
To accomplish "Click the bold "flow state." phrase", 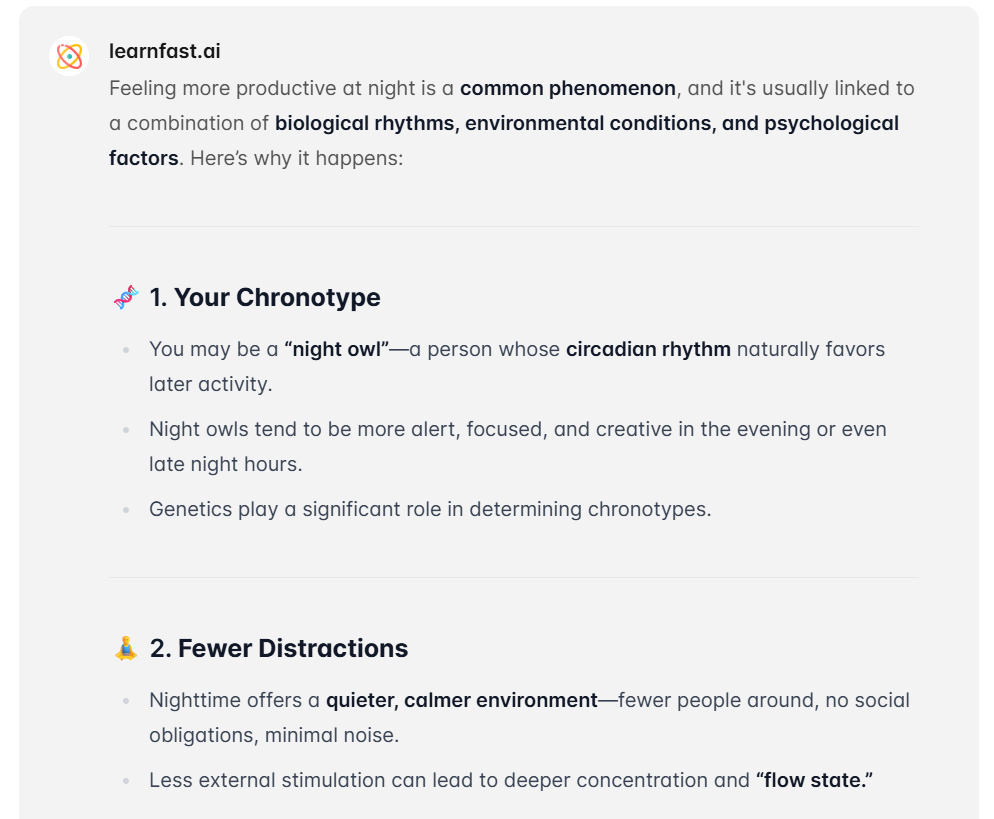I will [x=815, y=780].
